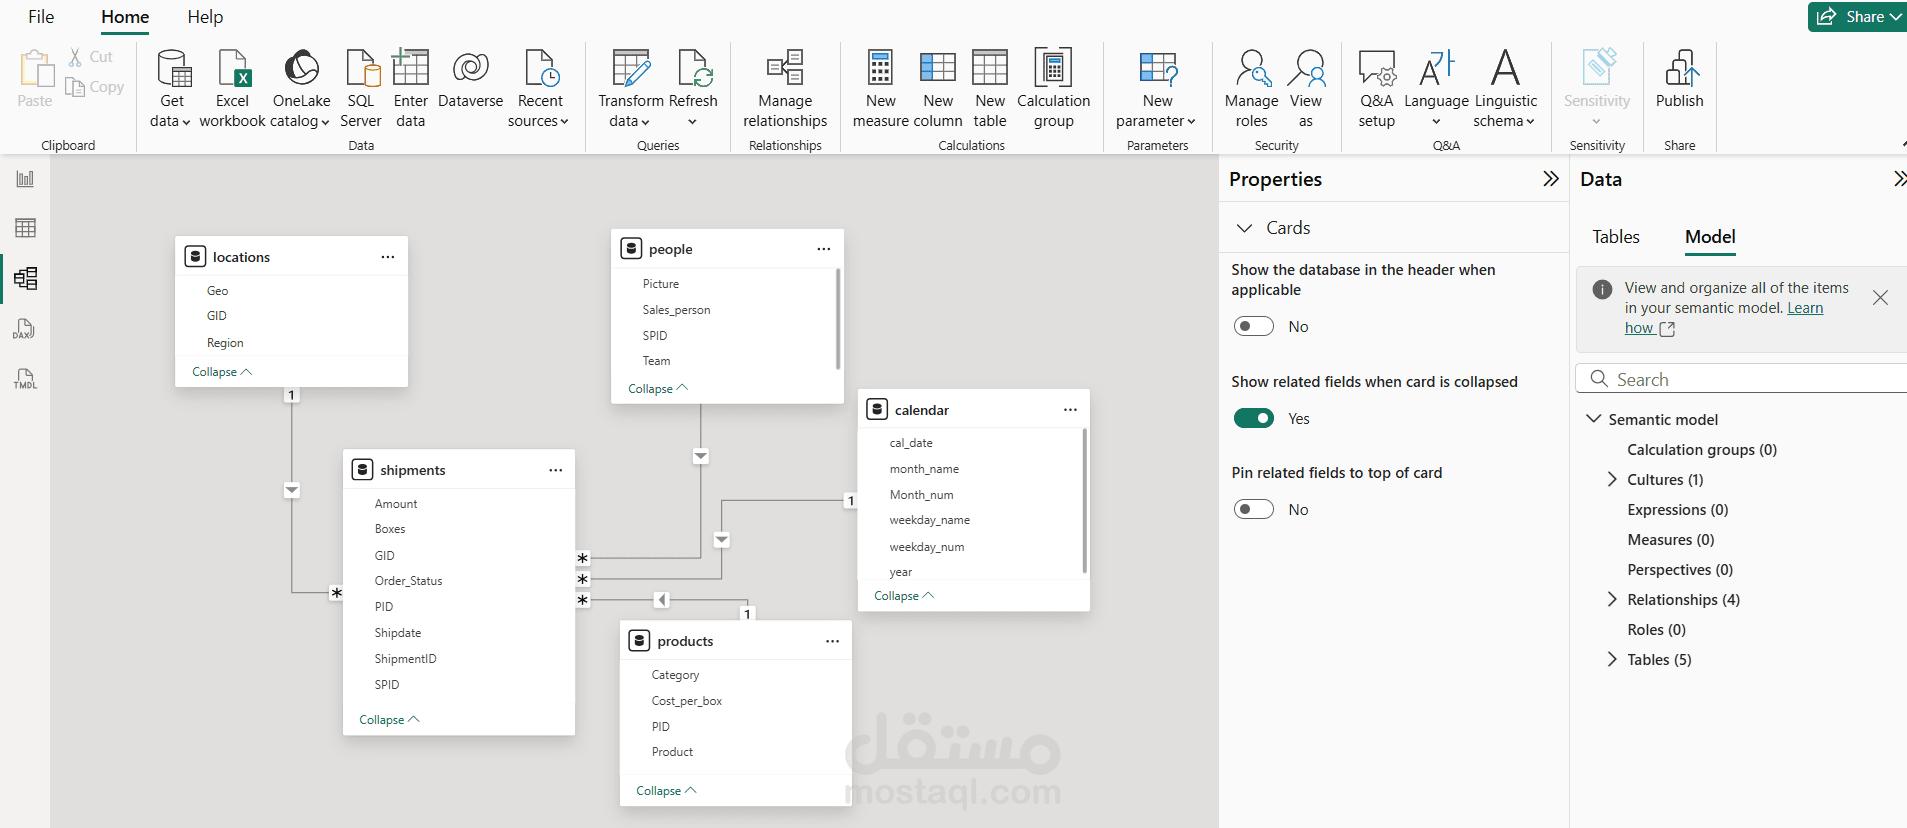Collapse the calendar table card
This screenshot has width=1907, height=828.
[x=904, y=595]
